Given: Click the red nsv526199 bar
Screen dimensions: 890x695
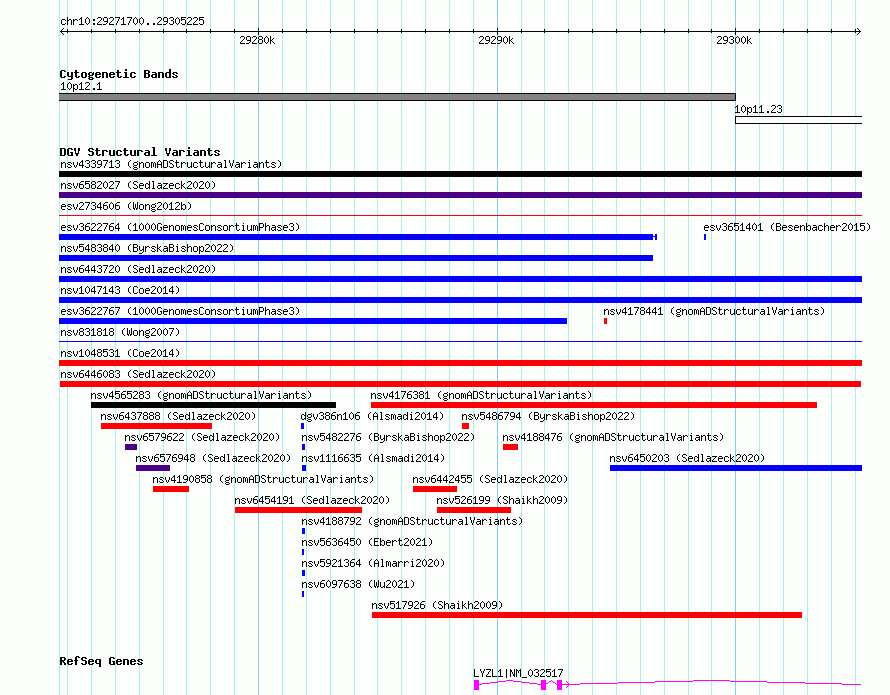Looking at the screenshot, I should [474, 510].
